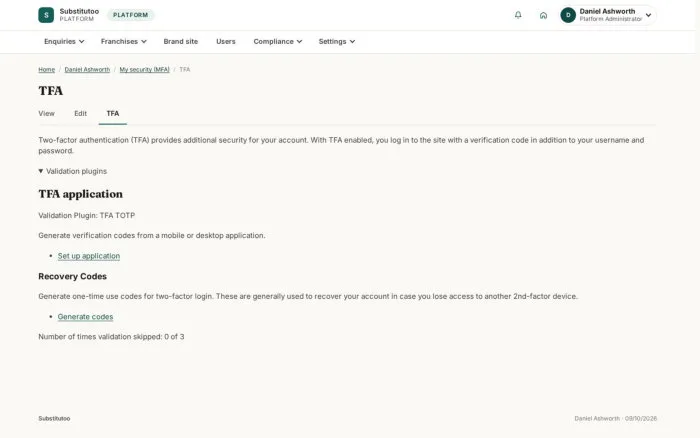Screen dimensions: 700x438
Task: Click the Platform Administrator role label
Action: [611, 19]
